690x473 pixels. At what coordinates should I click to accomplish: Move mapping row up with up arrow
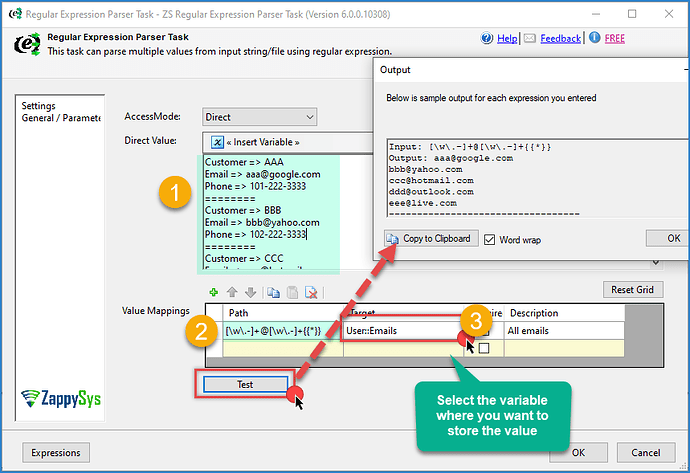point(232,292)
